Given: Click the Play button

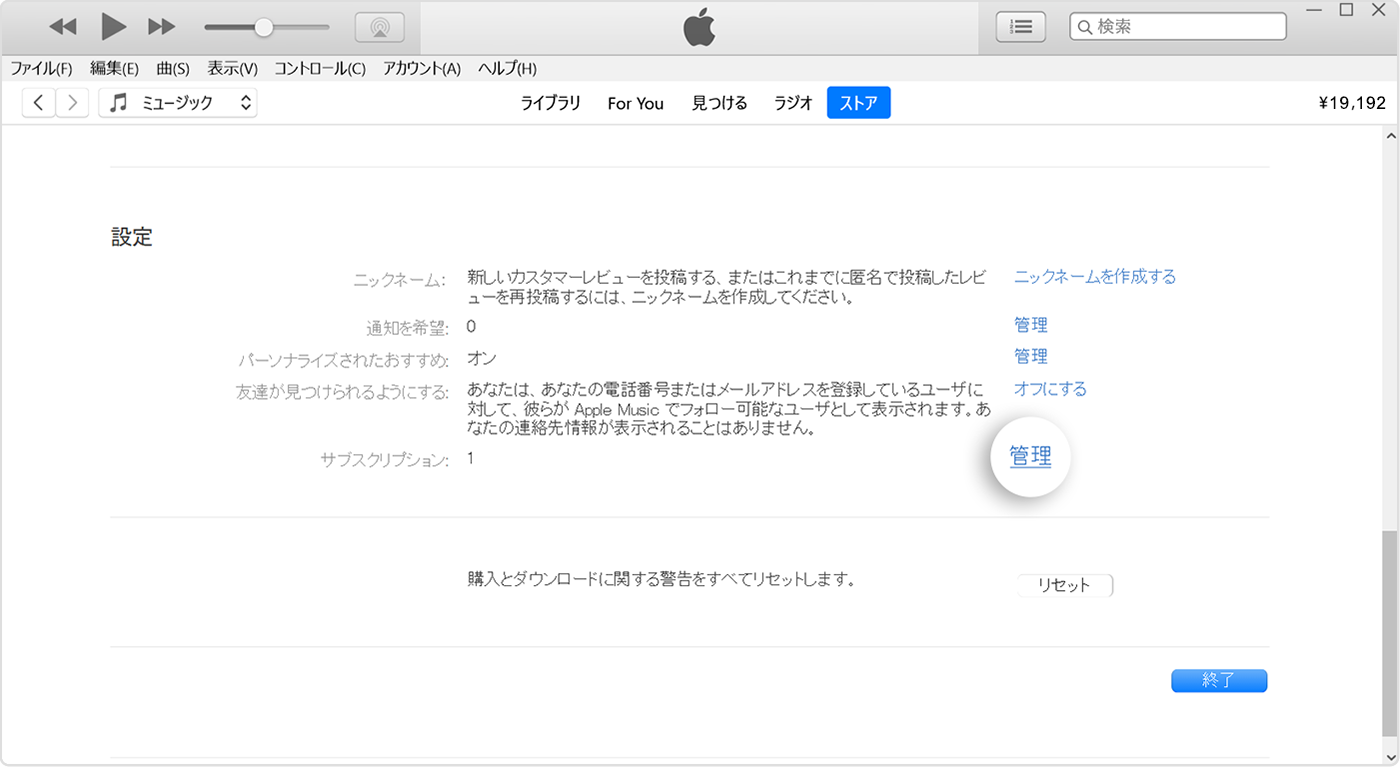Looking at the screenshot, I should 112,26.
